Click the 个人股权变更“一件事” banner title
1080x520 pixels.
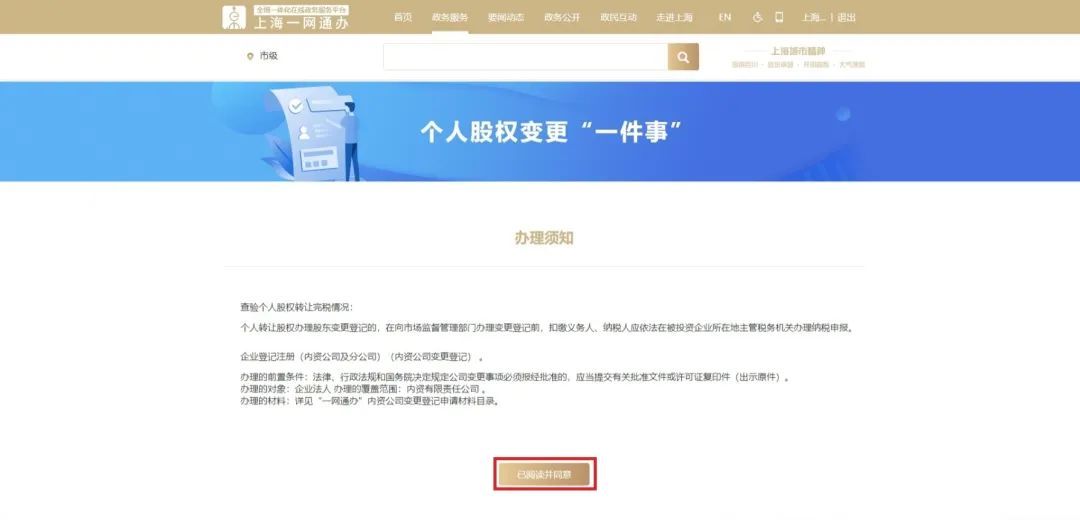551,132
